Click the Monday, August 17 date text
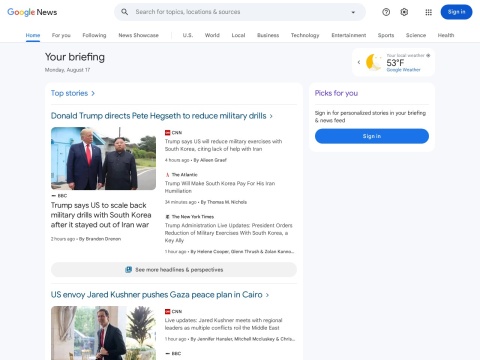The width and height of the screenshot is (480, 360). pyautogui.click(x=67, y=70)
